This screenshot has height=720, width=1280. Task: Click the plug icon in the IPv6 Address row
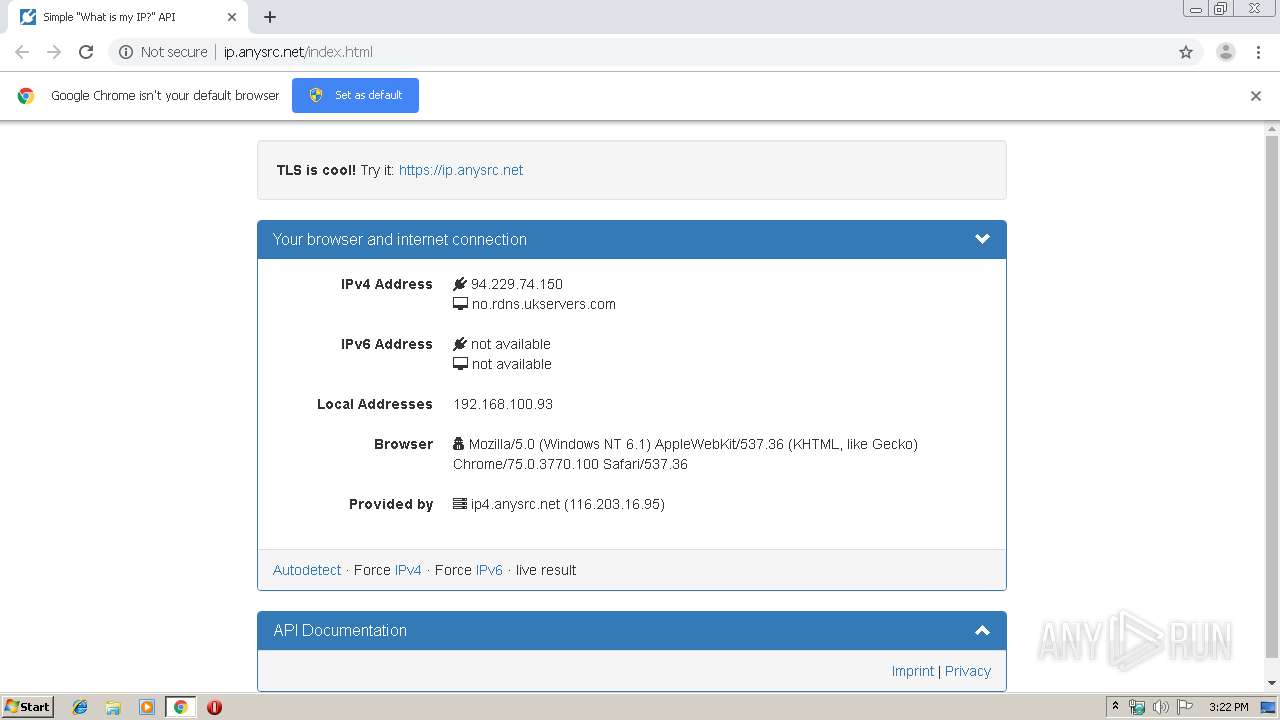coord(460,344)
